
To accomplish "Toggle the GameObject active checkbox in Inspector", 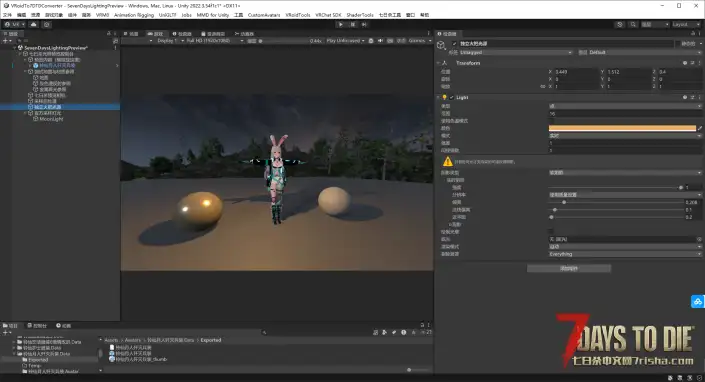I will [455, 44].
